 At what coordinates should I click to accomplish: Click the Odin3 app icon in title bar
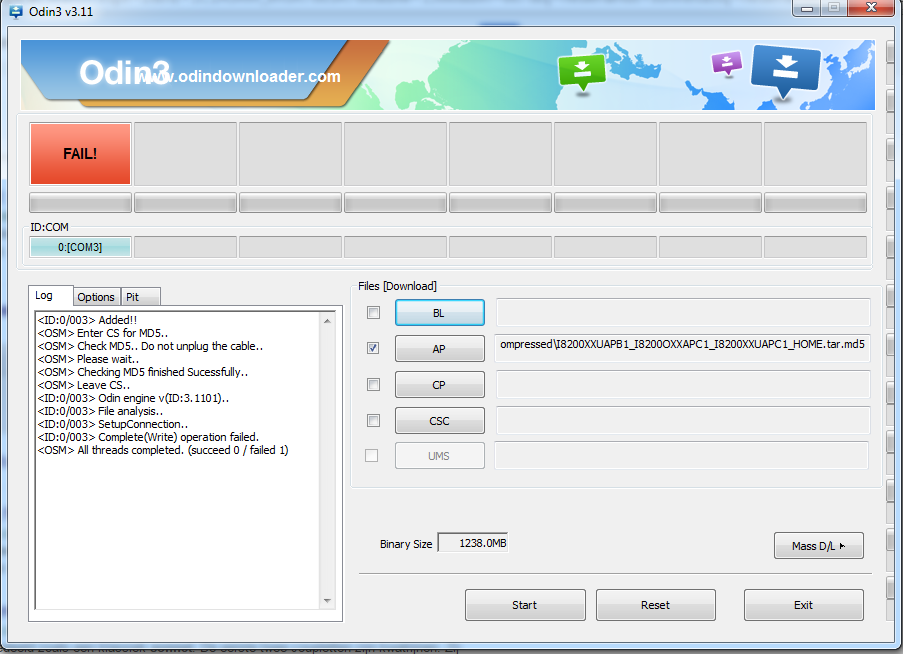click(16, 11)
